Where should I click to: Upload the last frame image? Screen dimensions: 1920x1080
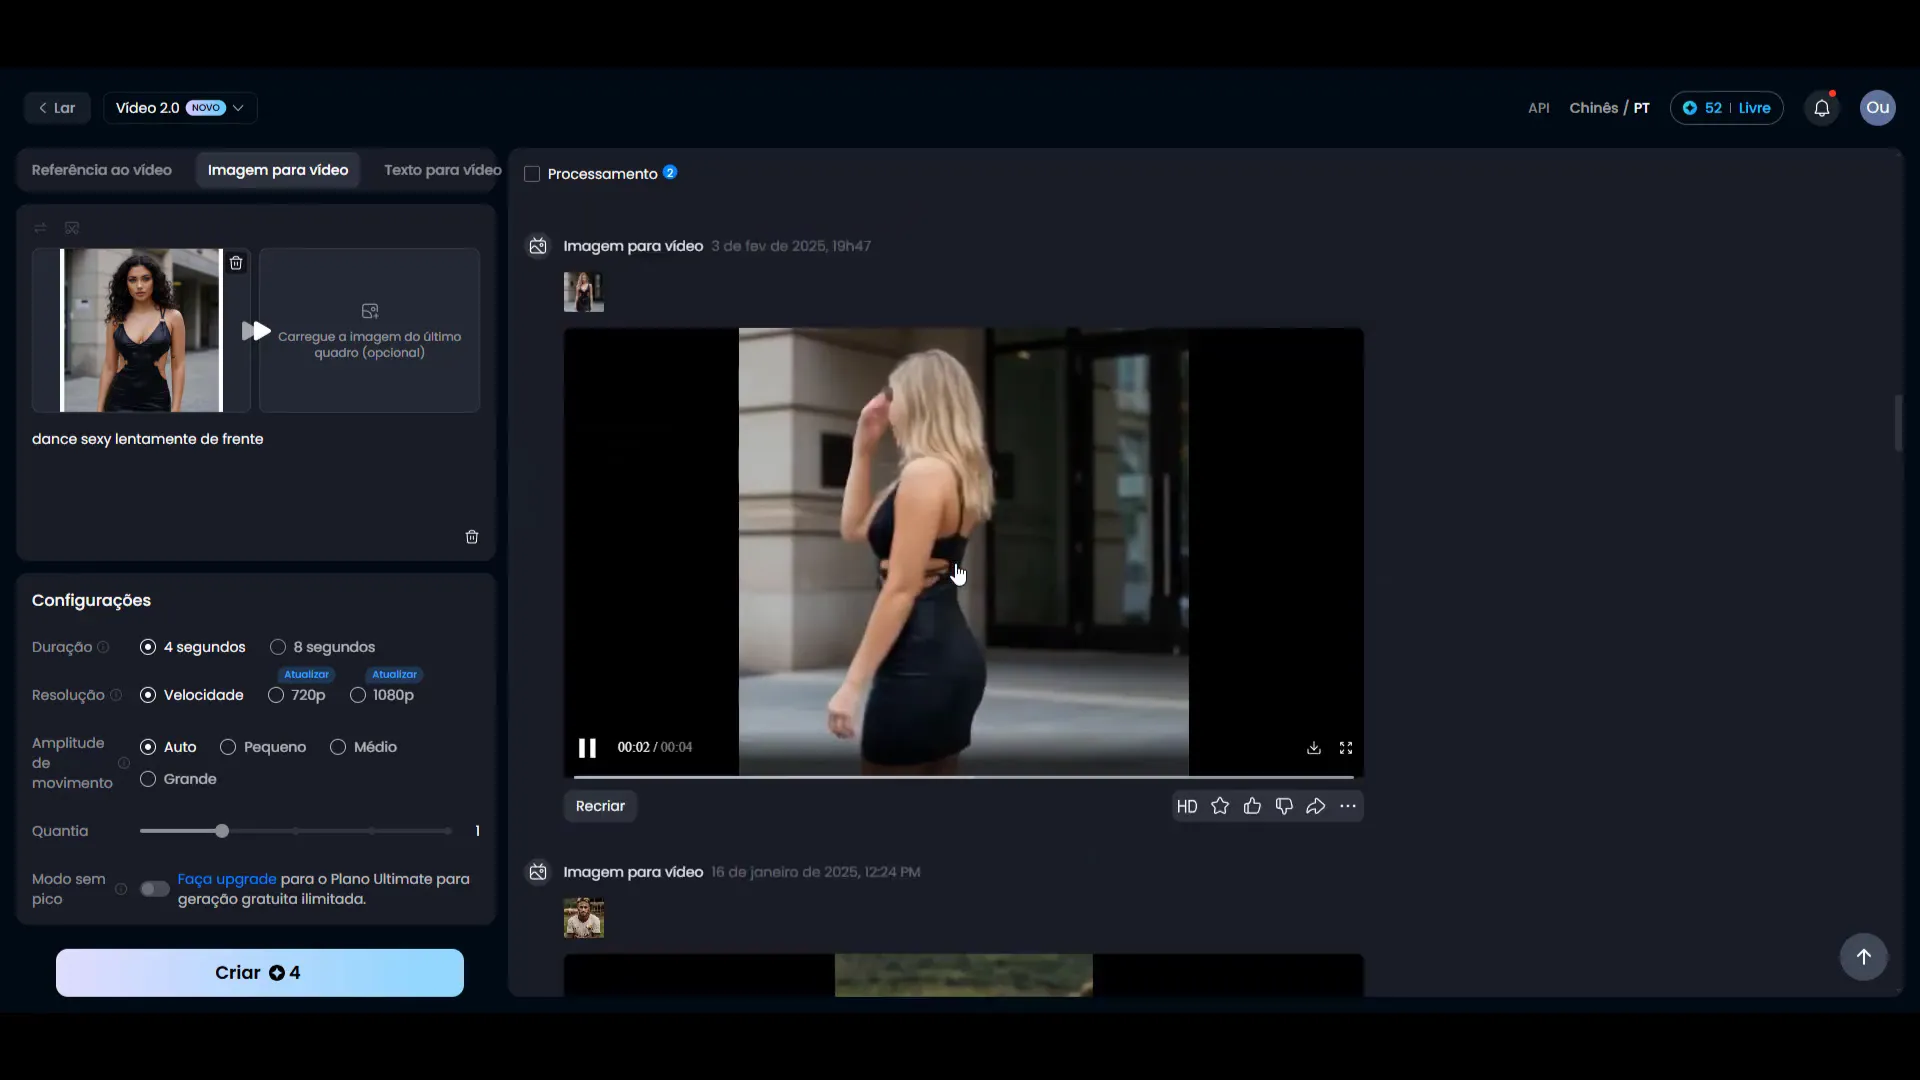coord(370,330)
